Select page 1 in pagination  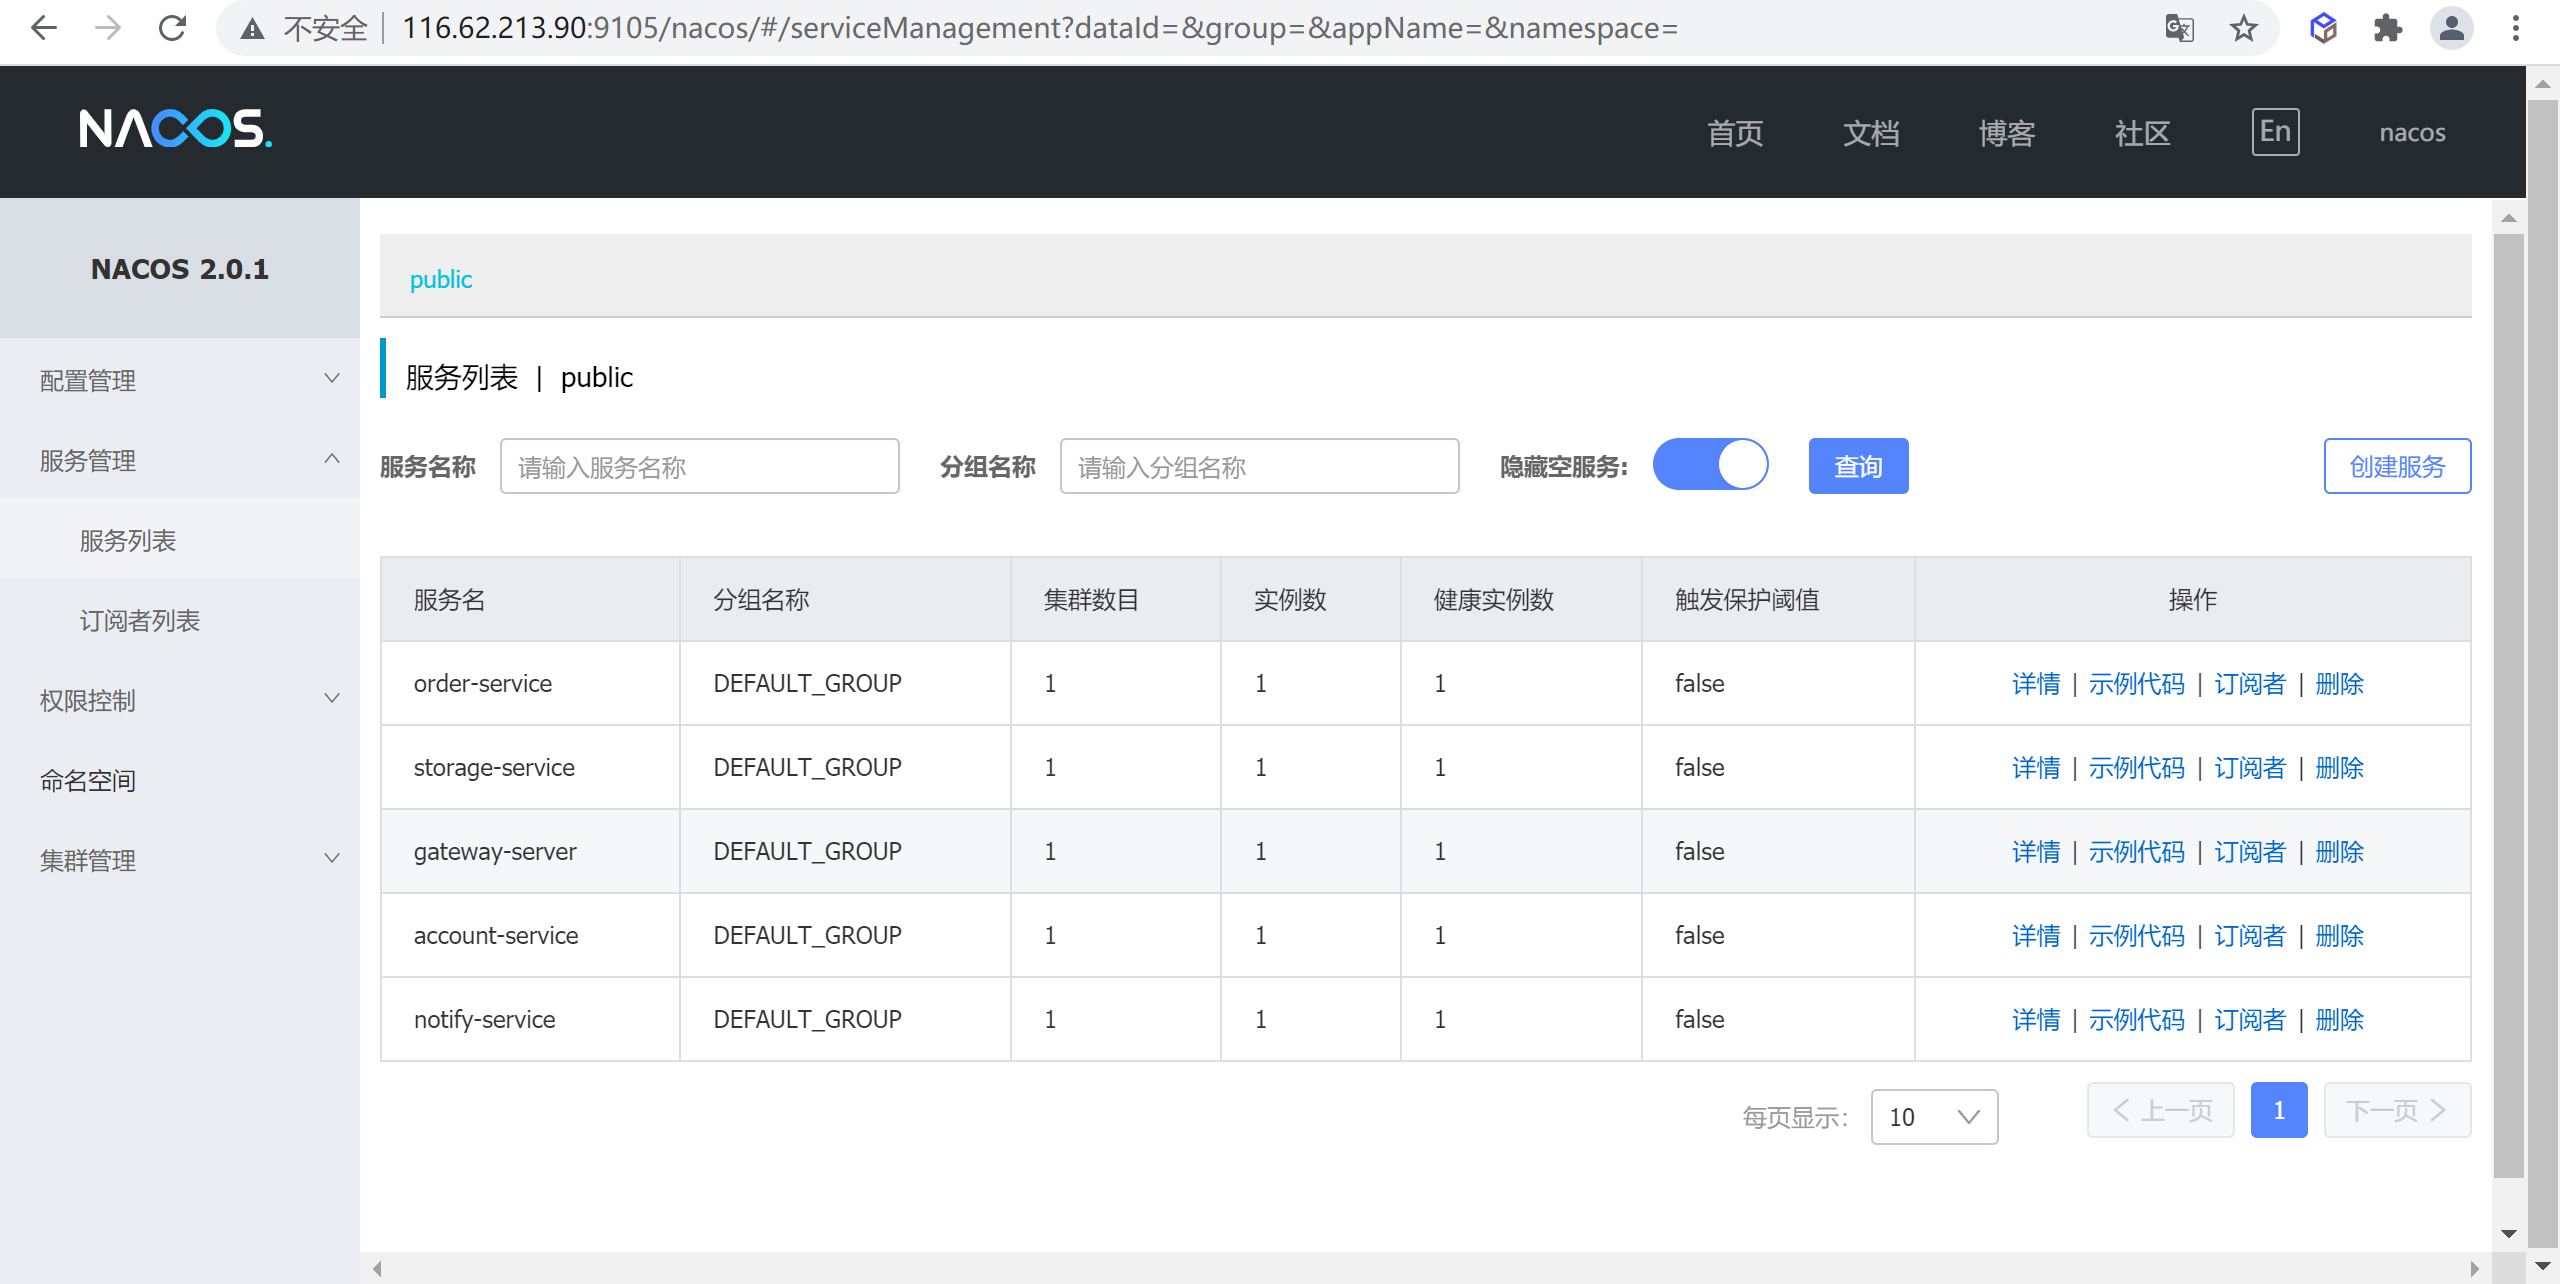pyautogui.click(x=2279, y=1110)
